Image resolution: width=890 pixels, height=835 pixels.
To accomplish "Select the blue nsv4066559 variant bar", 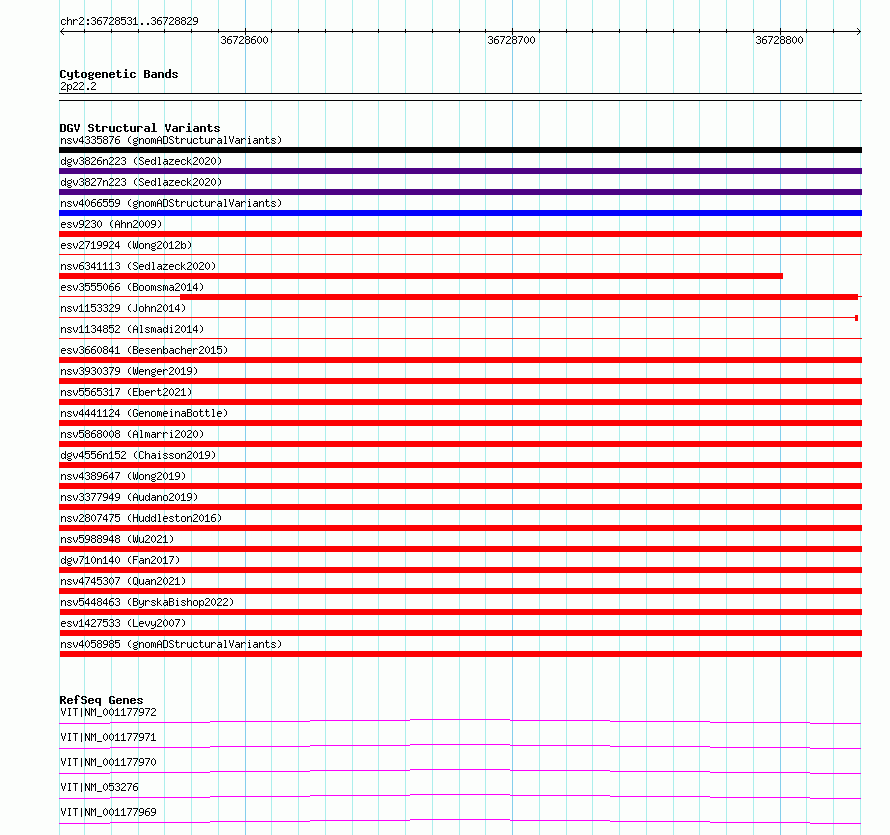I will pos(460,213).
